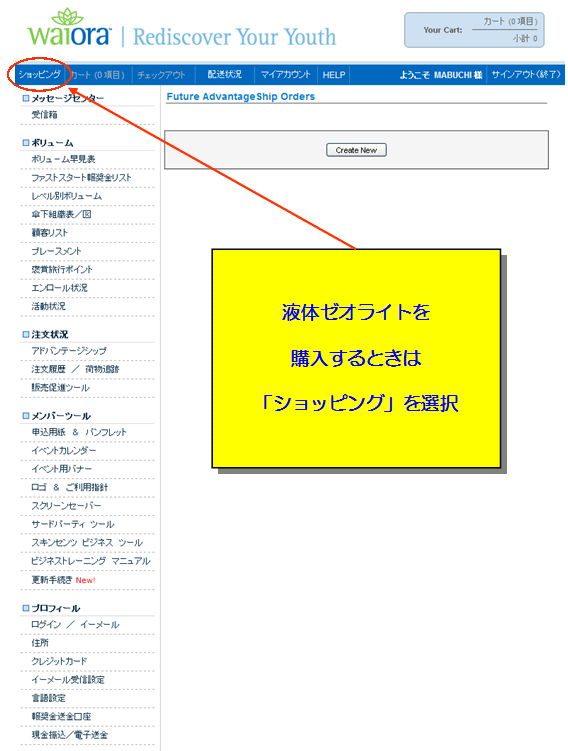Open スキンセンツ ビジネス ツール link

point(87,542)
